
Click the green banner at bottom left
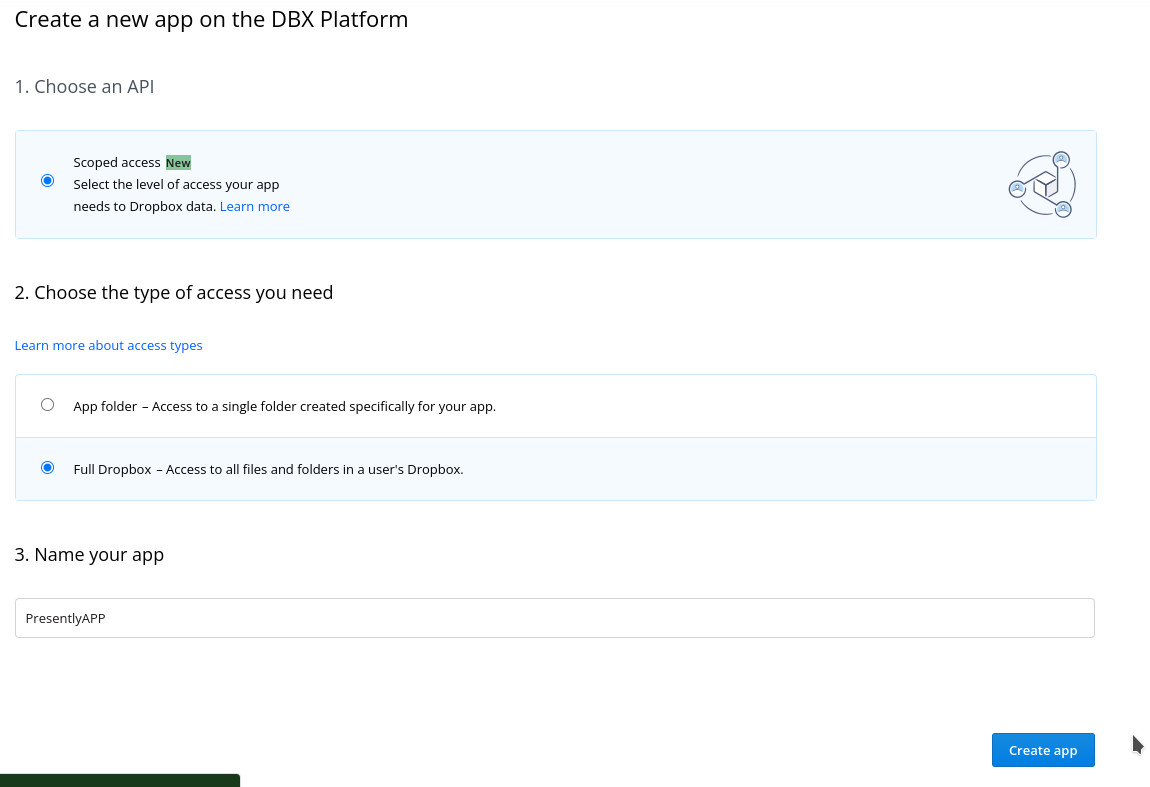click(x=120, y=781)
